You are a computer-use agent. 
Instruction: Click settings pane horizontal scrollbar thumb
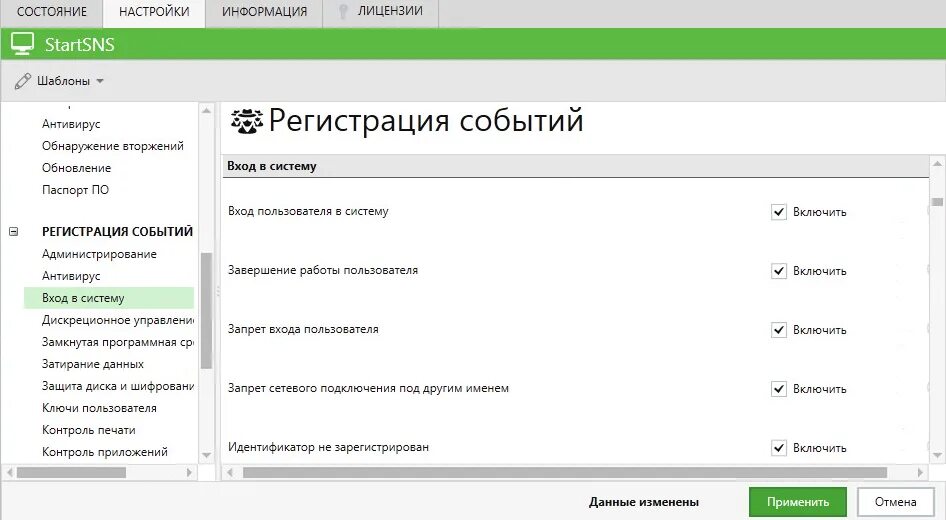pyautogui.click(x=565, y=472)
